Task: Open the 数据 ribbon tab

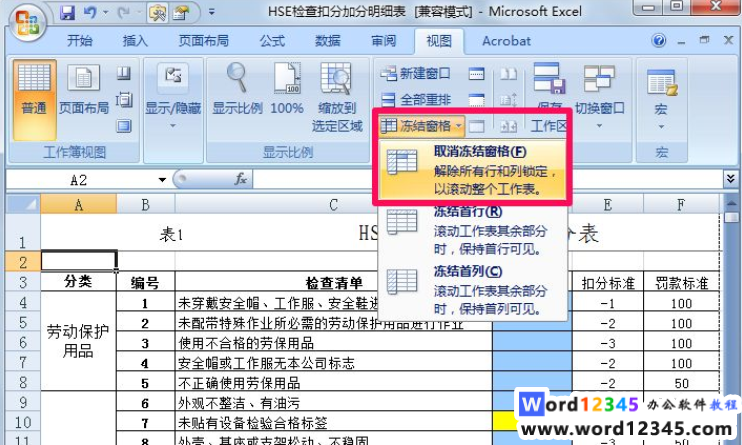Action: pos(328,41)
